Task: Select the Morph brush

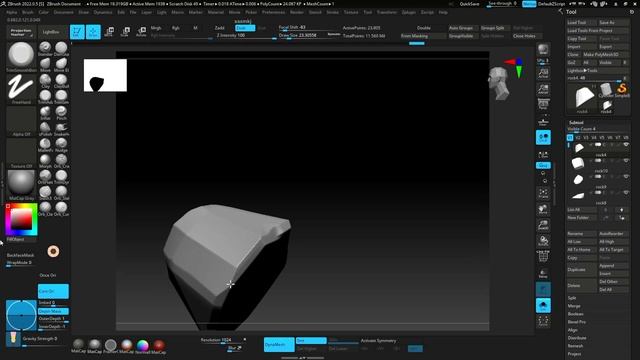Action: click(x=45, y=160)
